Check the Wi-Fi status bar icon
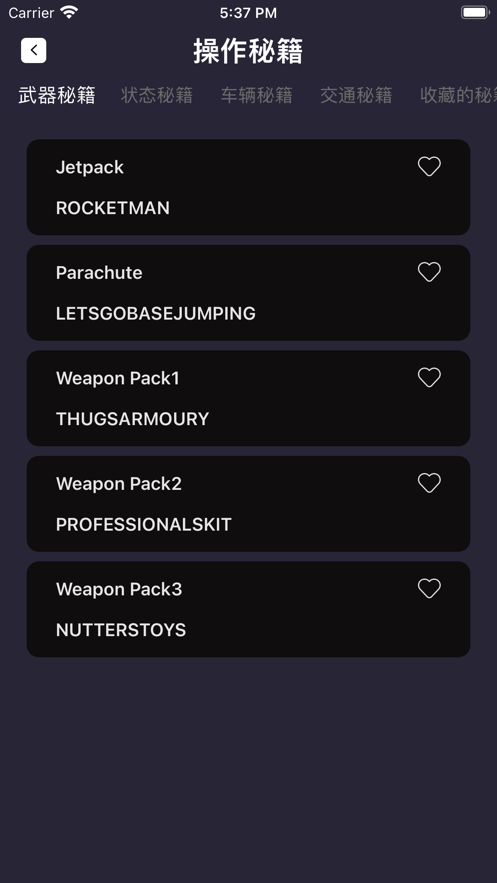497x883 pixels. (69, 12)
